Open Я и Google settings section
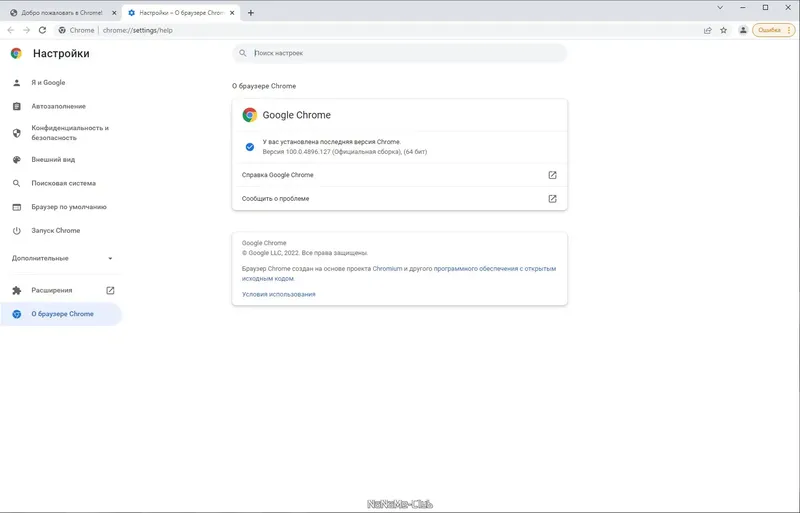This screenshot has height=513, width=800. pyautogui.click(x=61, y=83)
